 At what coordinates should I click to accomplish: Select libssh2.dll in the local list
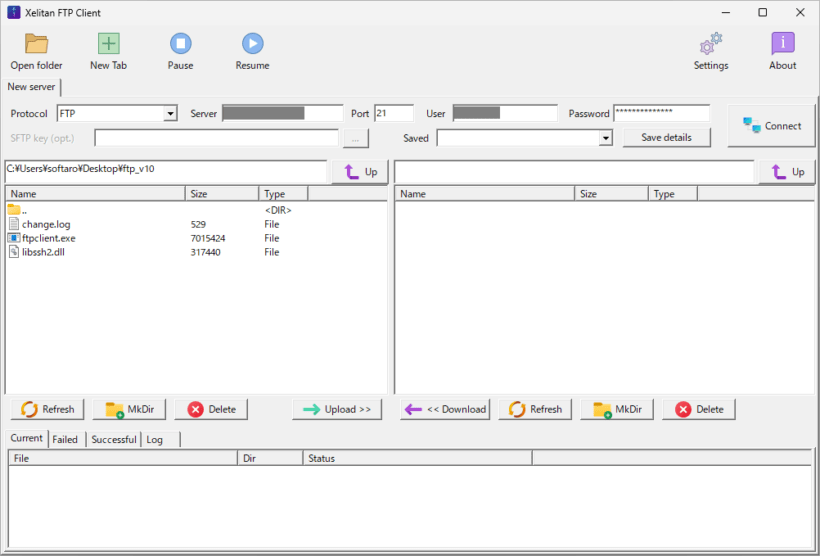tap(43, 253)
